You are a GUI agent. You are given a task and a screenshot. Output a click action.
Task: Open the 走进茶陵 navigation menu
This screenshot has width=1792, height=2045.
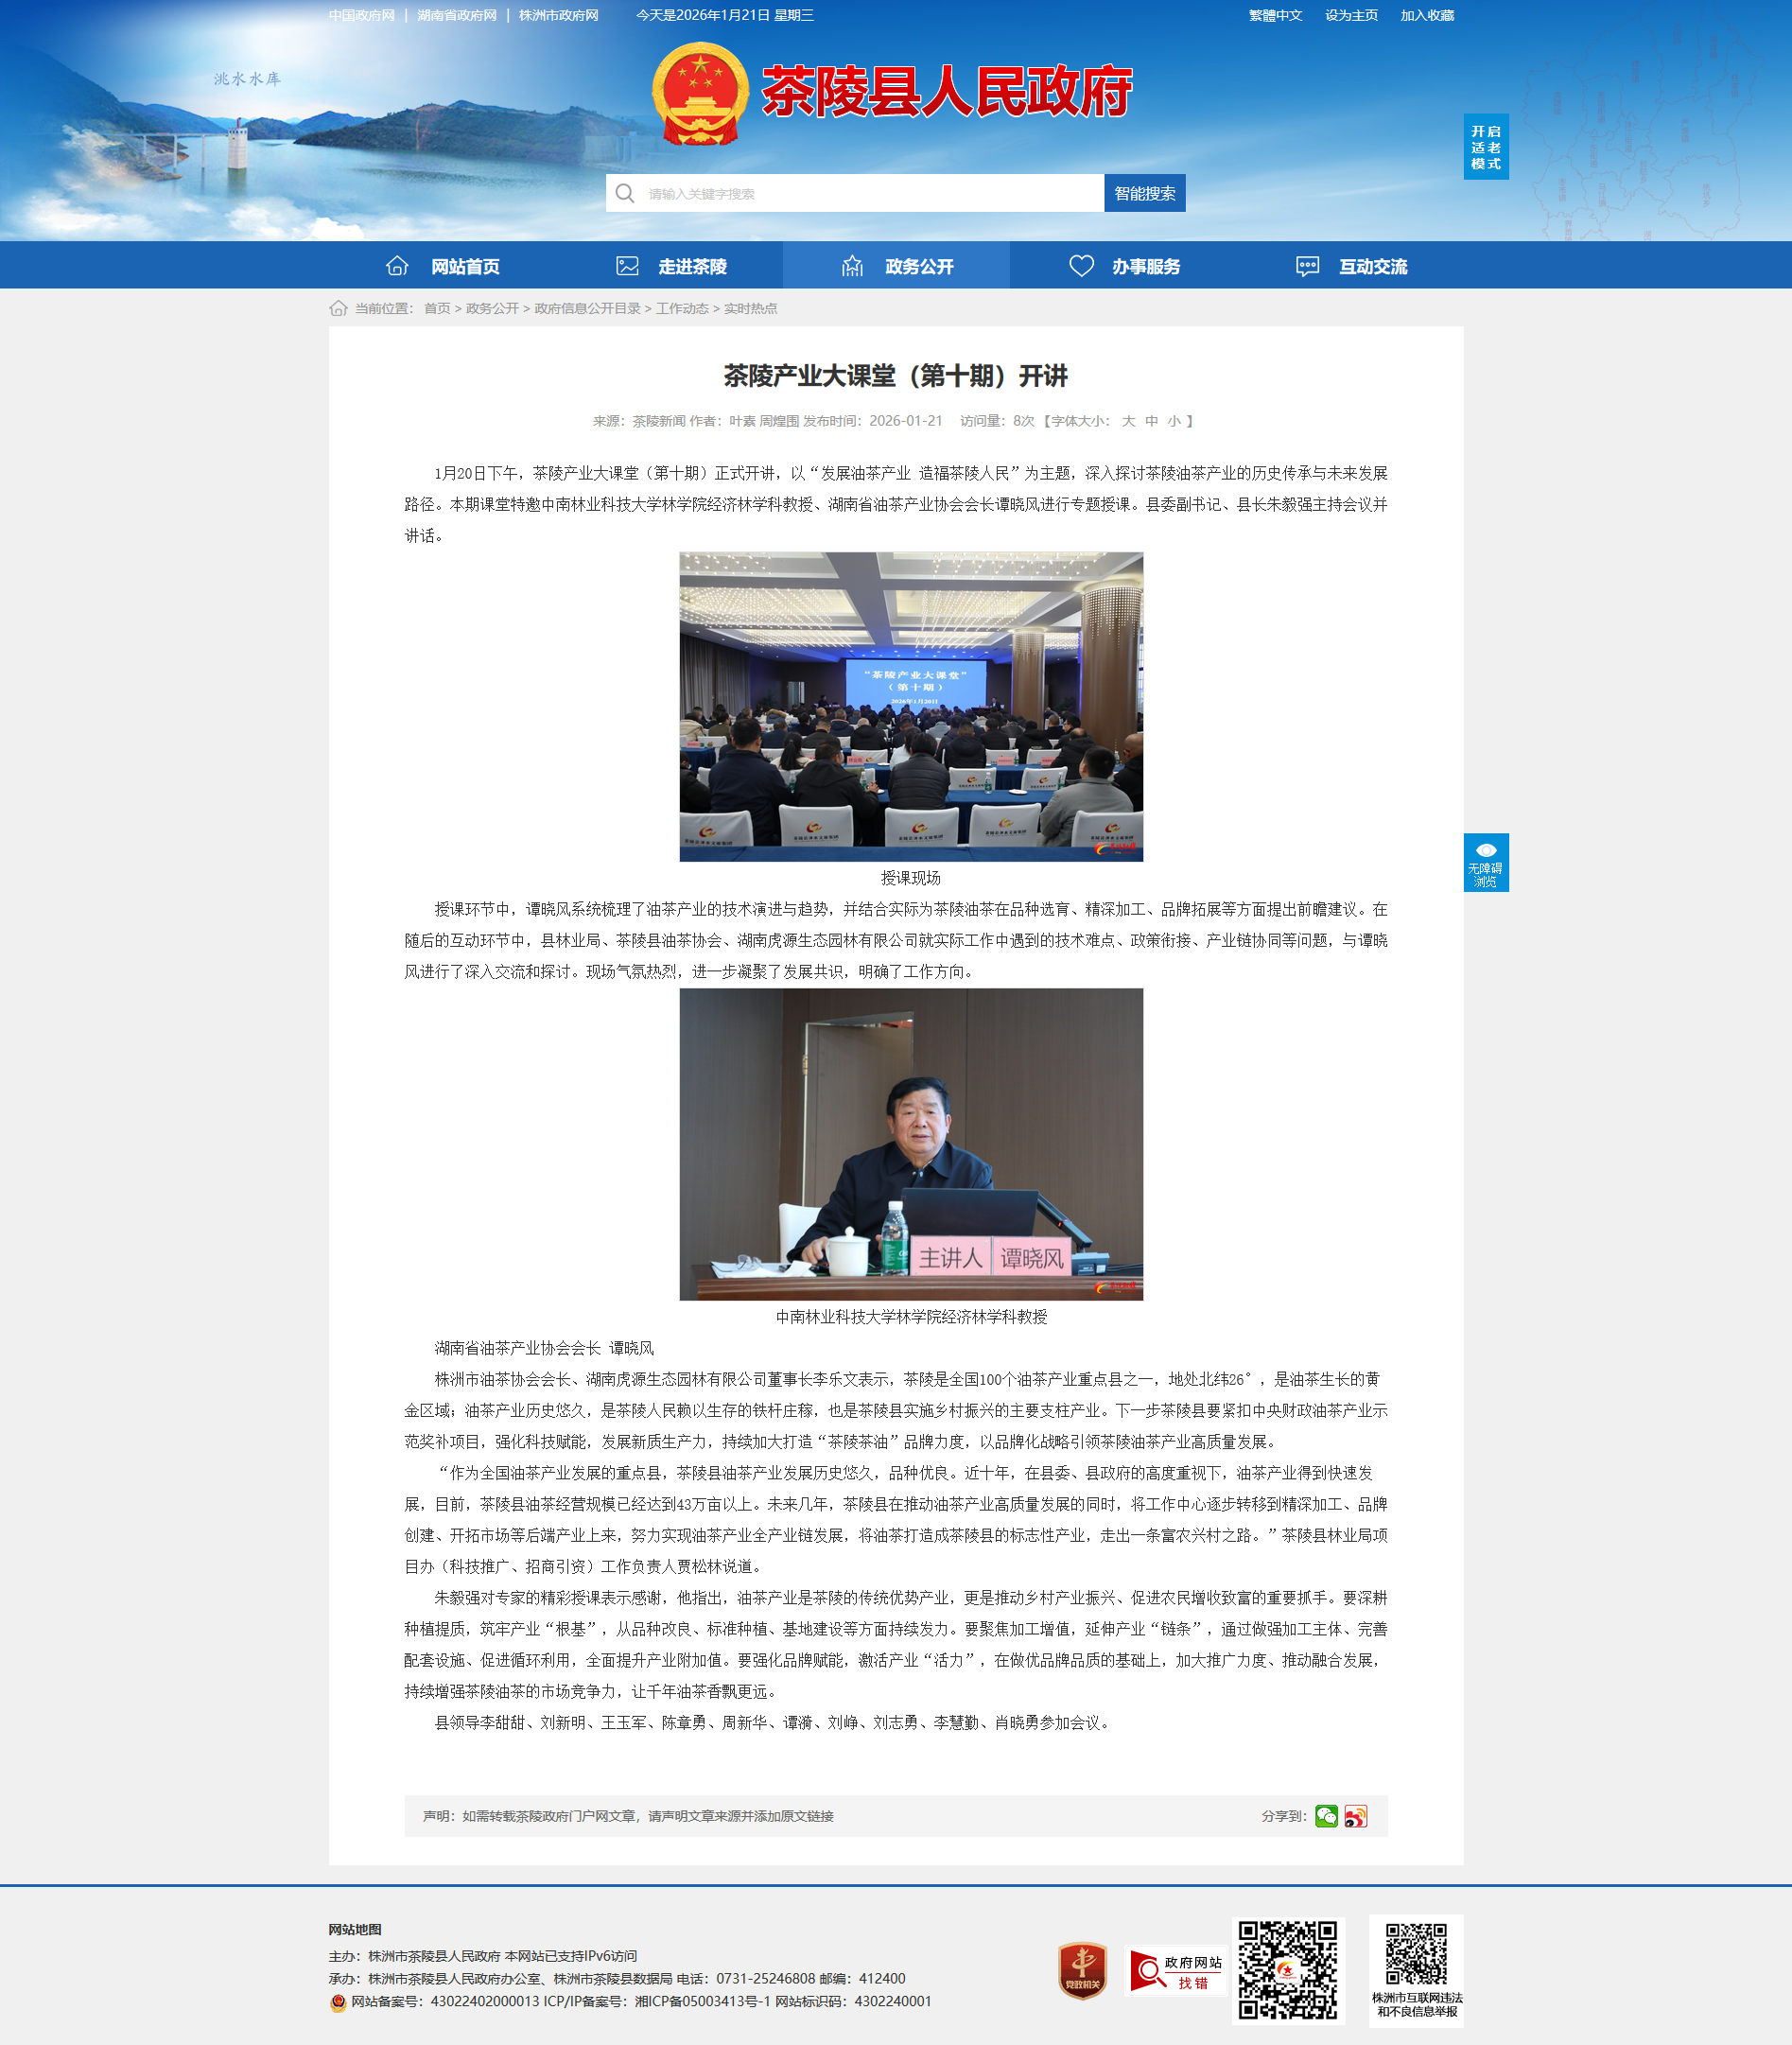[670, 266]
